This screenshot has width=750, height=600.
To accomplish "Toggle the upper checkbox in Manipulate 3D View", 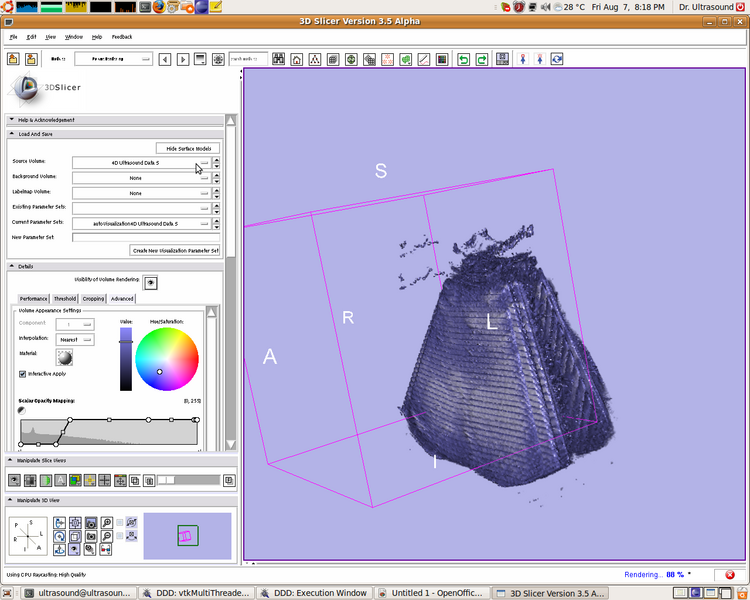I will pyautogui.click(x=120, y=522).
